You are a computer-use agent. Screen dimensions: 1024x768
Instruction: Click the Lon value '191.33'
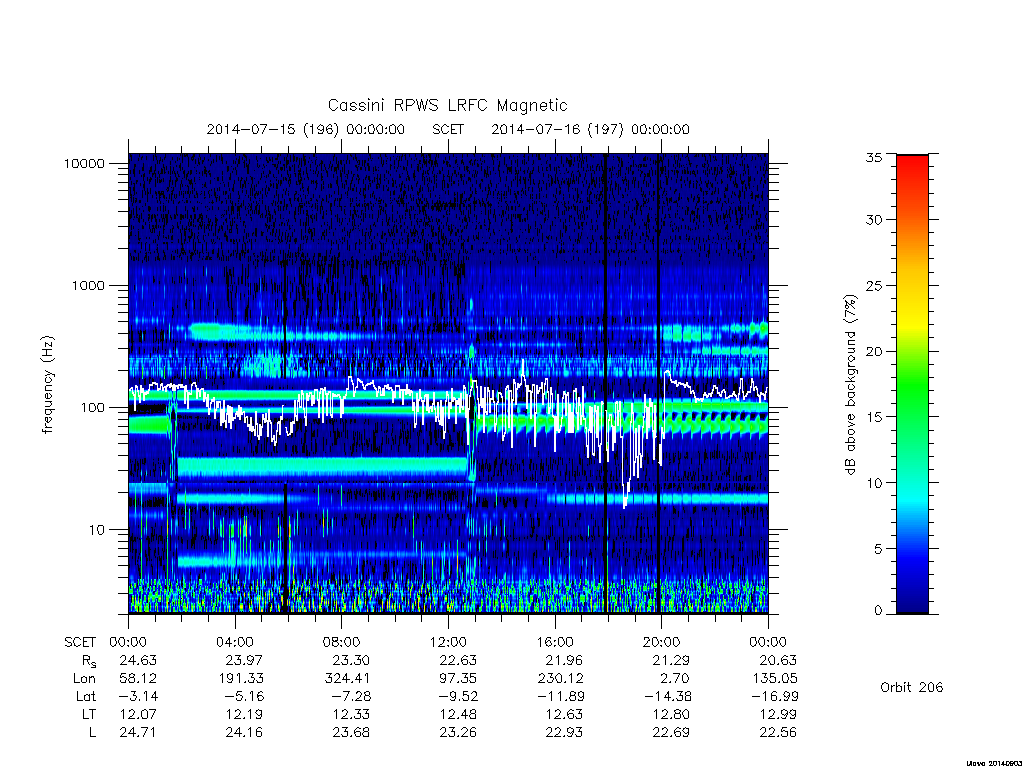point(241,679)
